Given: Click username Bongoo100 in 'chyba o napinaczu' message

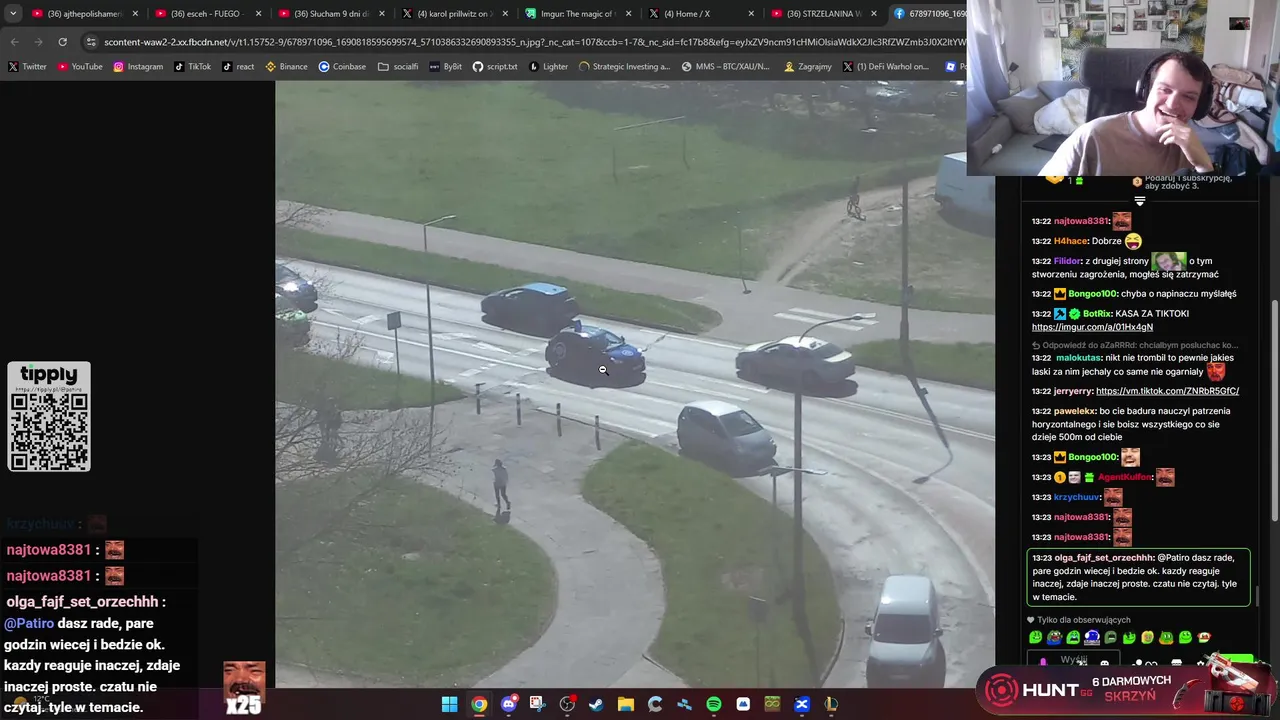Looking at the screenshot, I should coord(1092,294).
